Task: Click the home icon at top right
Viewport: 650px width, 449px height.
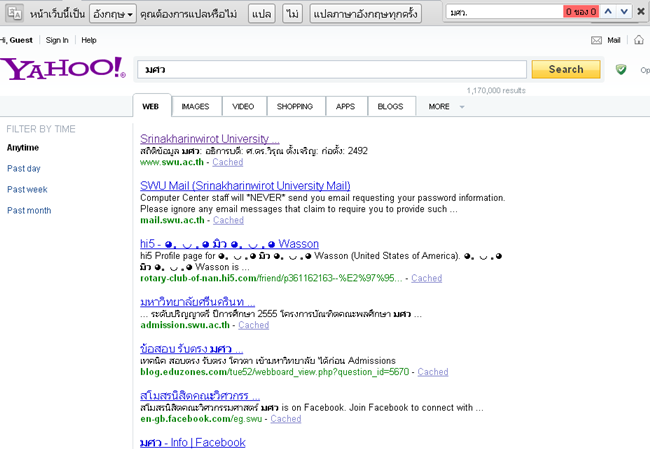Action: click(x=639, y=40)
